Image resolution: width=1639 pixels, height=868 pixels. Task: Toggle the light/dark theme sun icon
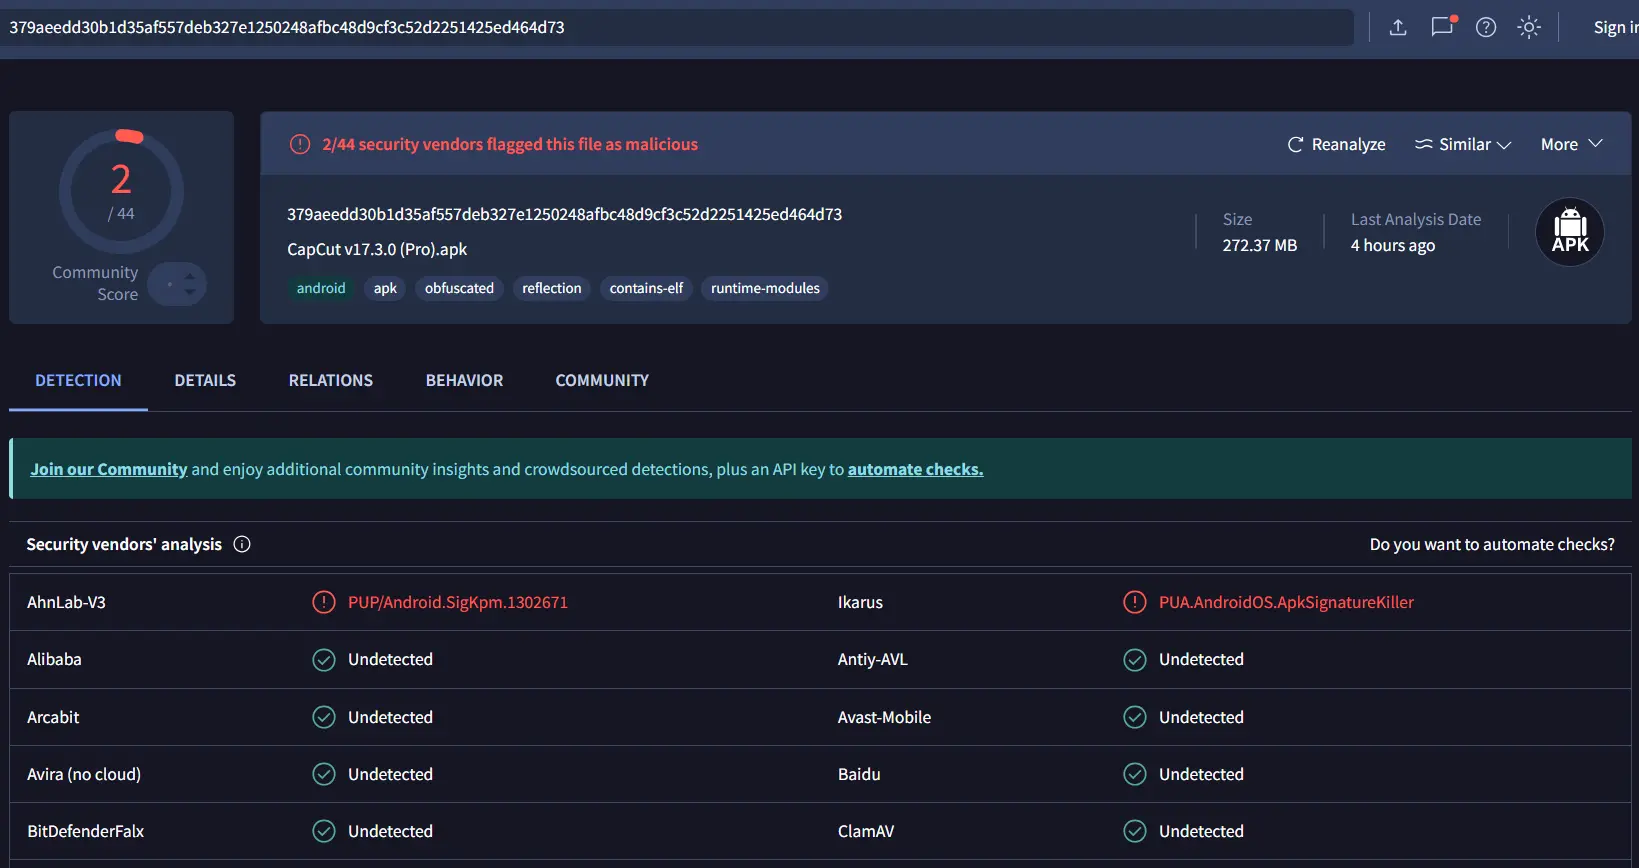tap(1529, 28)
